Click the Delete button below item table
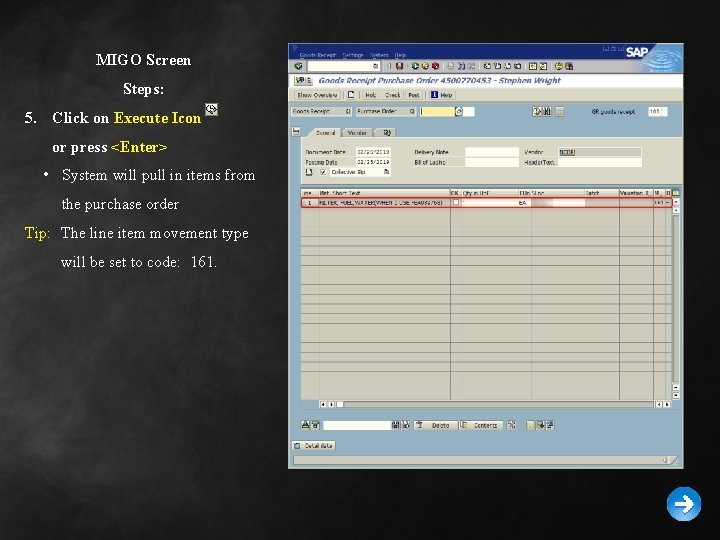The height and width of the screenshot is (540, 720). pos(436,425)
